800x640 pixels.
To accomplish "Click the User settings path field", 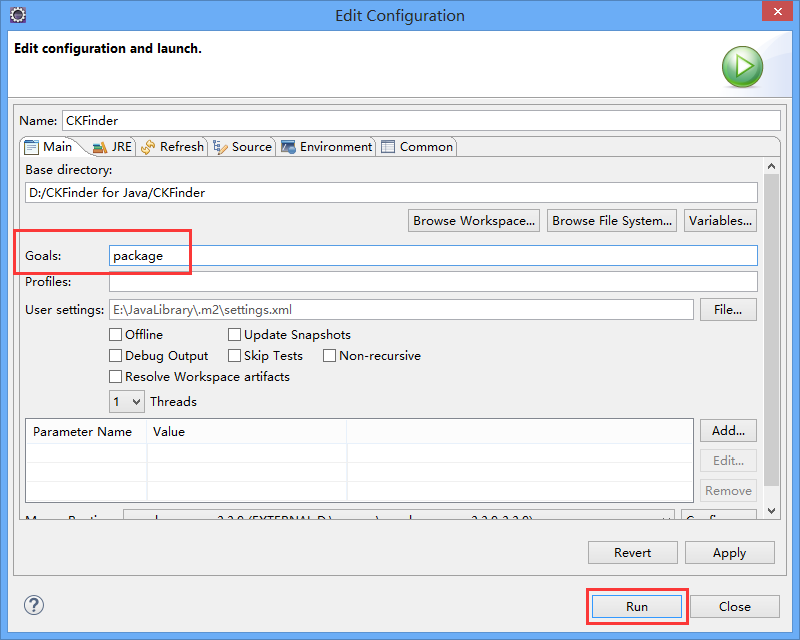I will 401,310.
